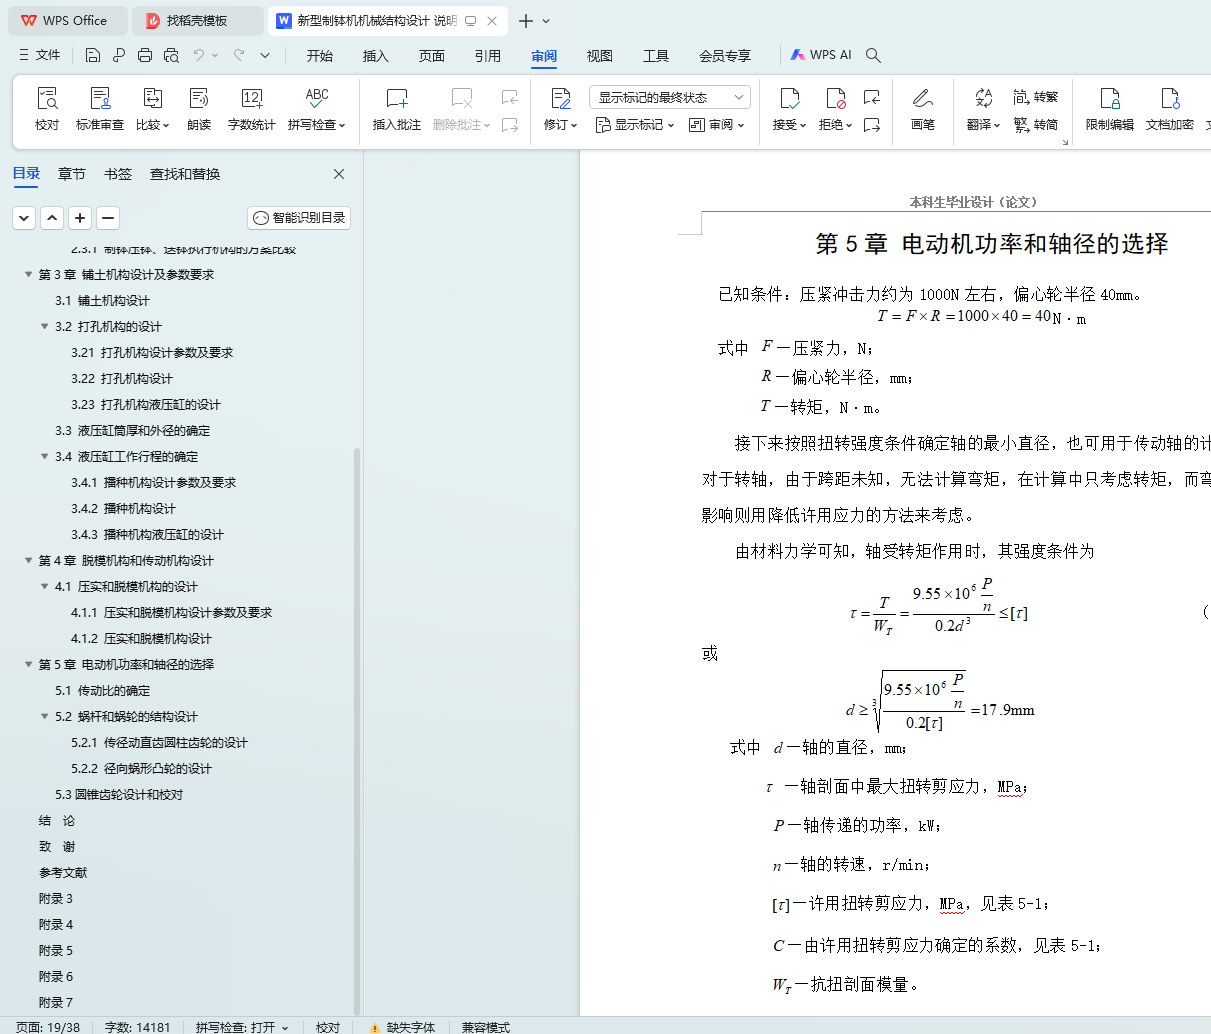Switch to the 章节 panel tab
The width and height of the screenshot is (1211, 1034).
[x=72, y=174]
